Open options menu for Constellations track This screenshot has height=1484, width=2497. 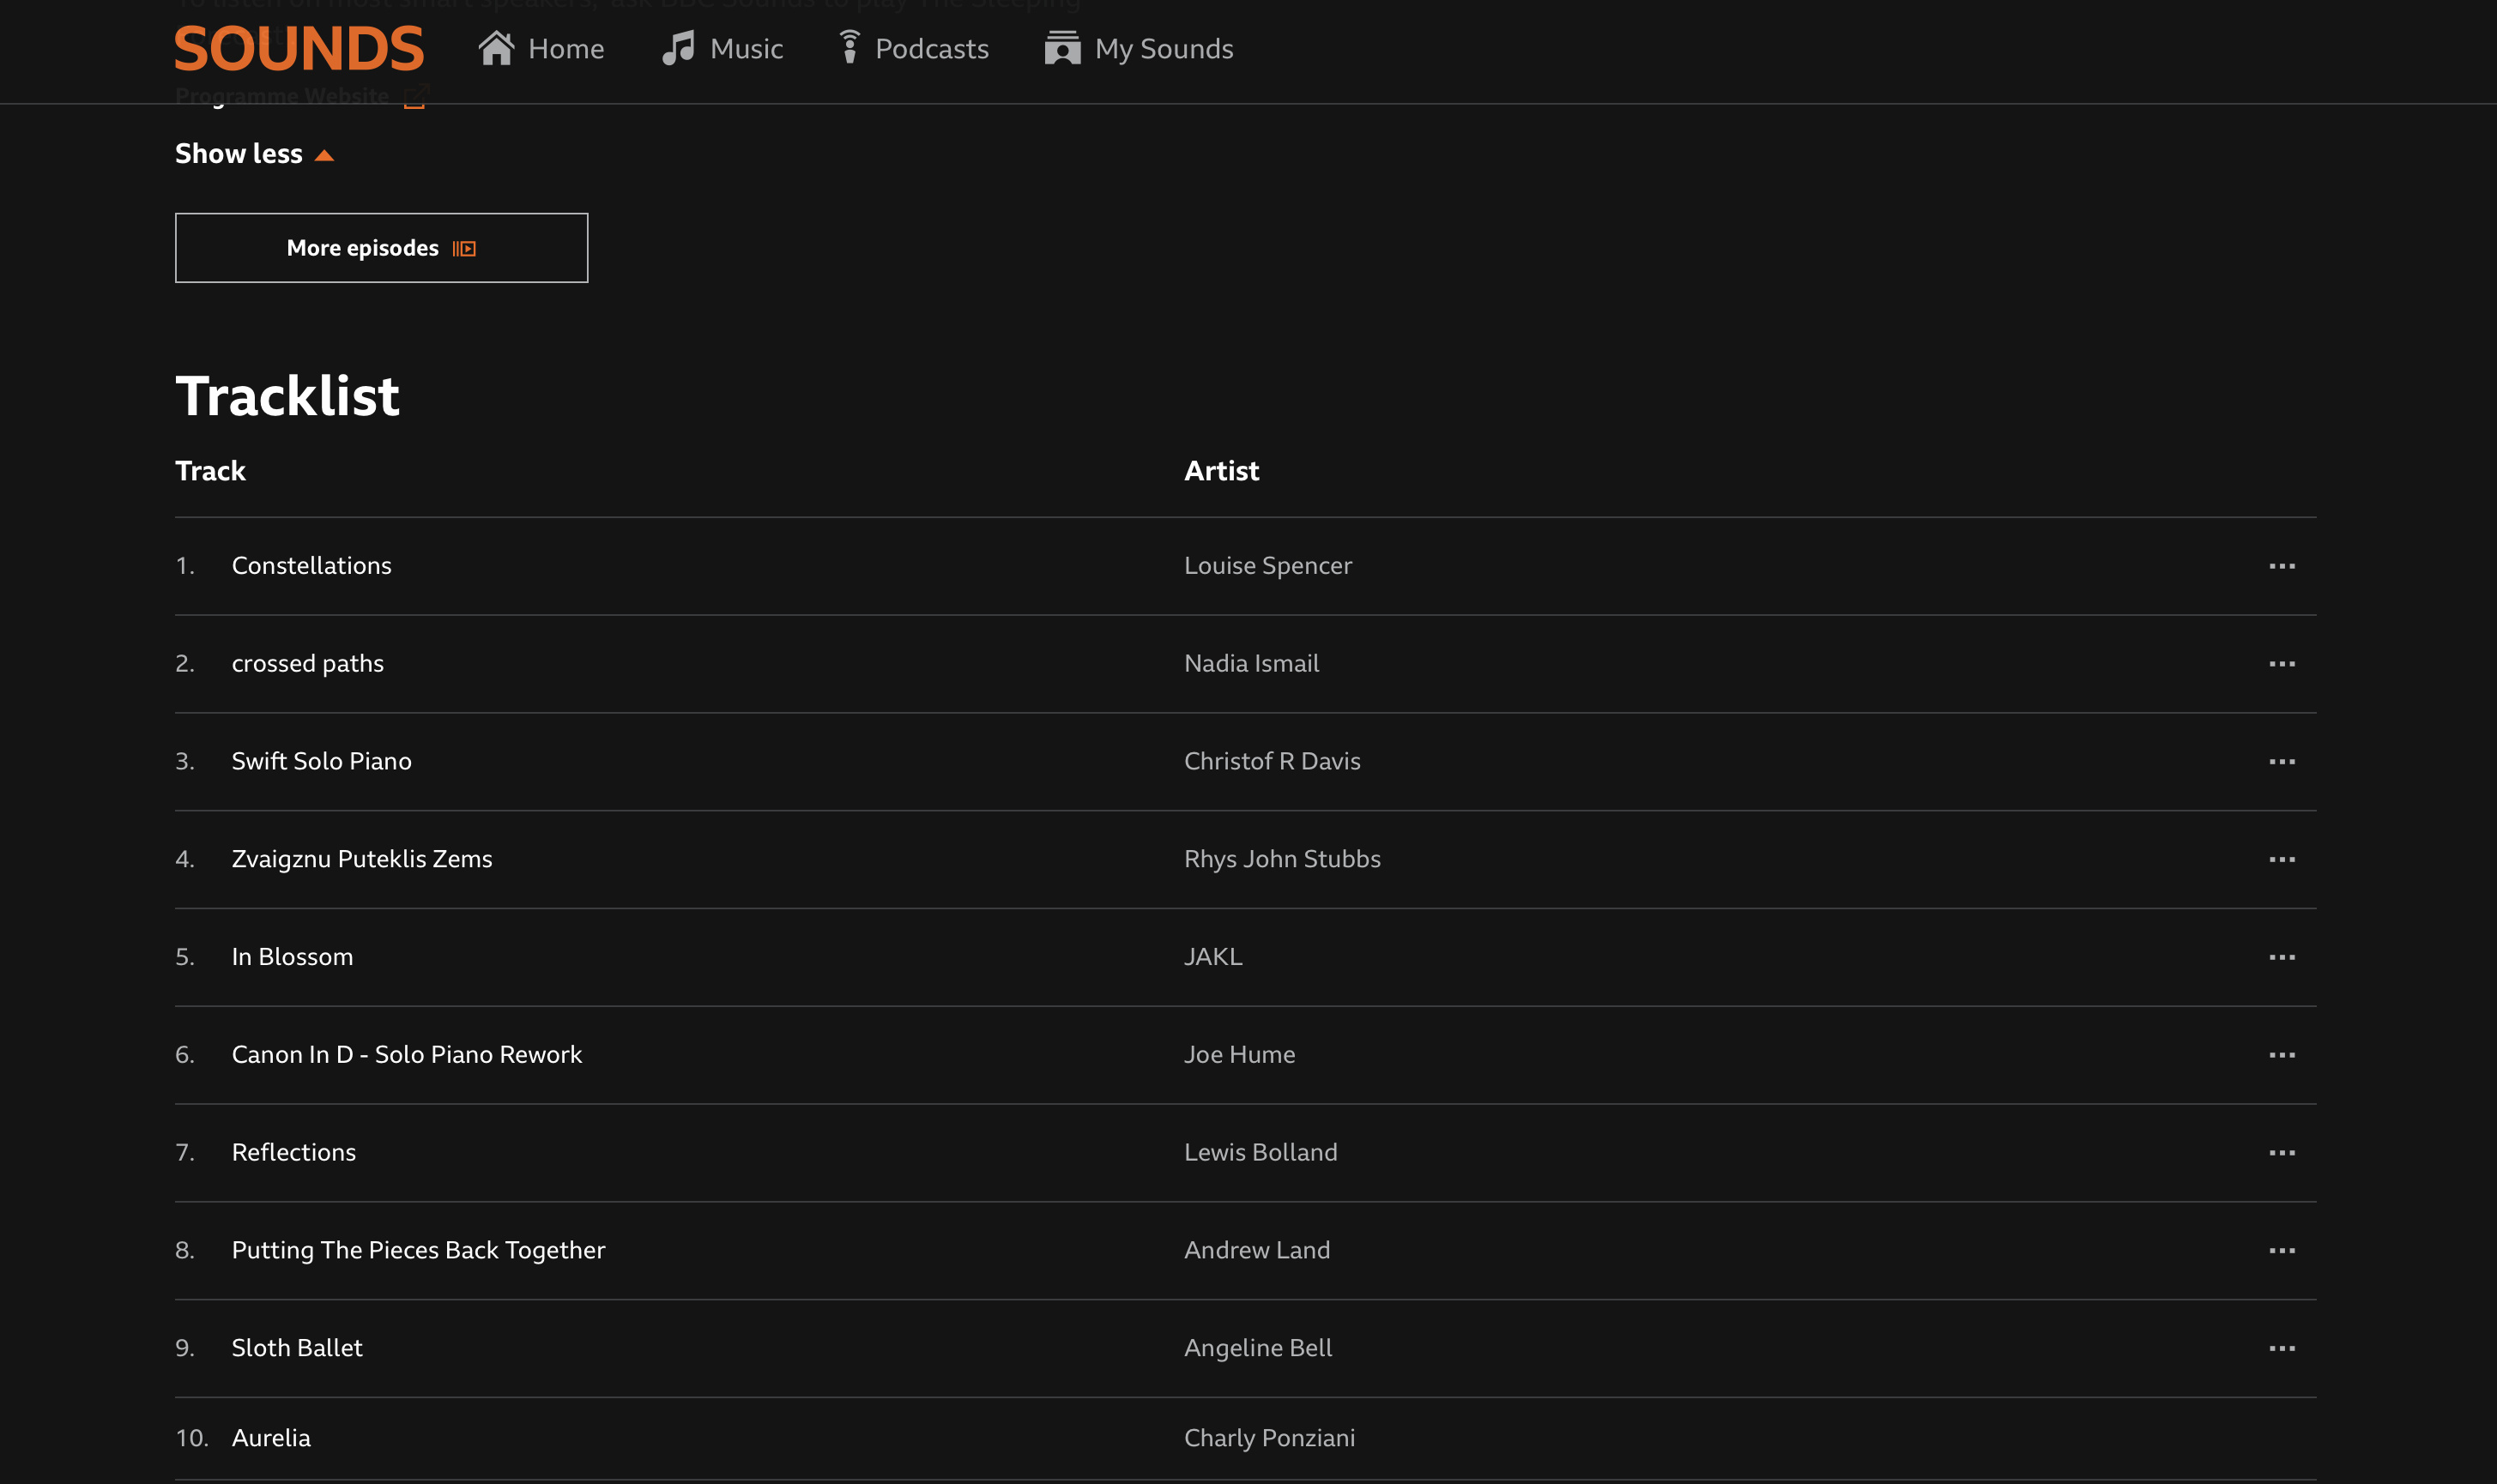(x=2282, y=566)
